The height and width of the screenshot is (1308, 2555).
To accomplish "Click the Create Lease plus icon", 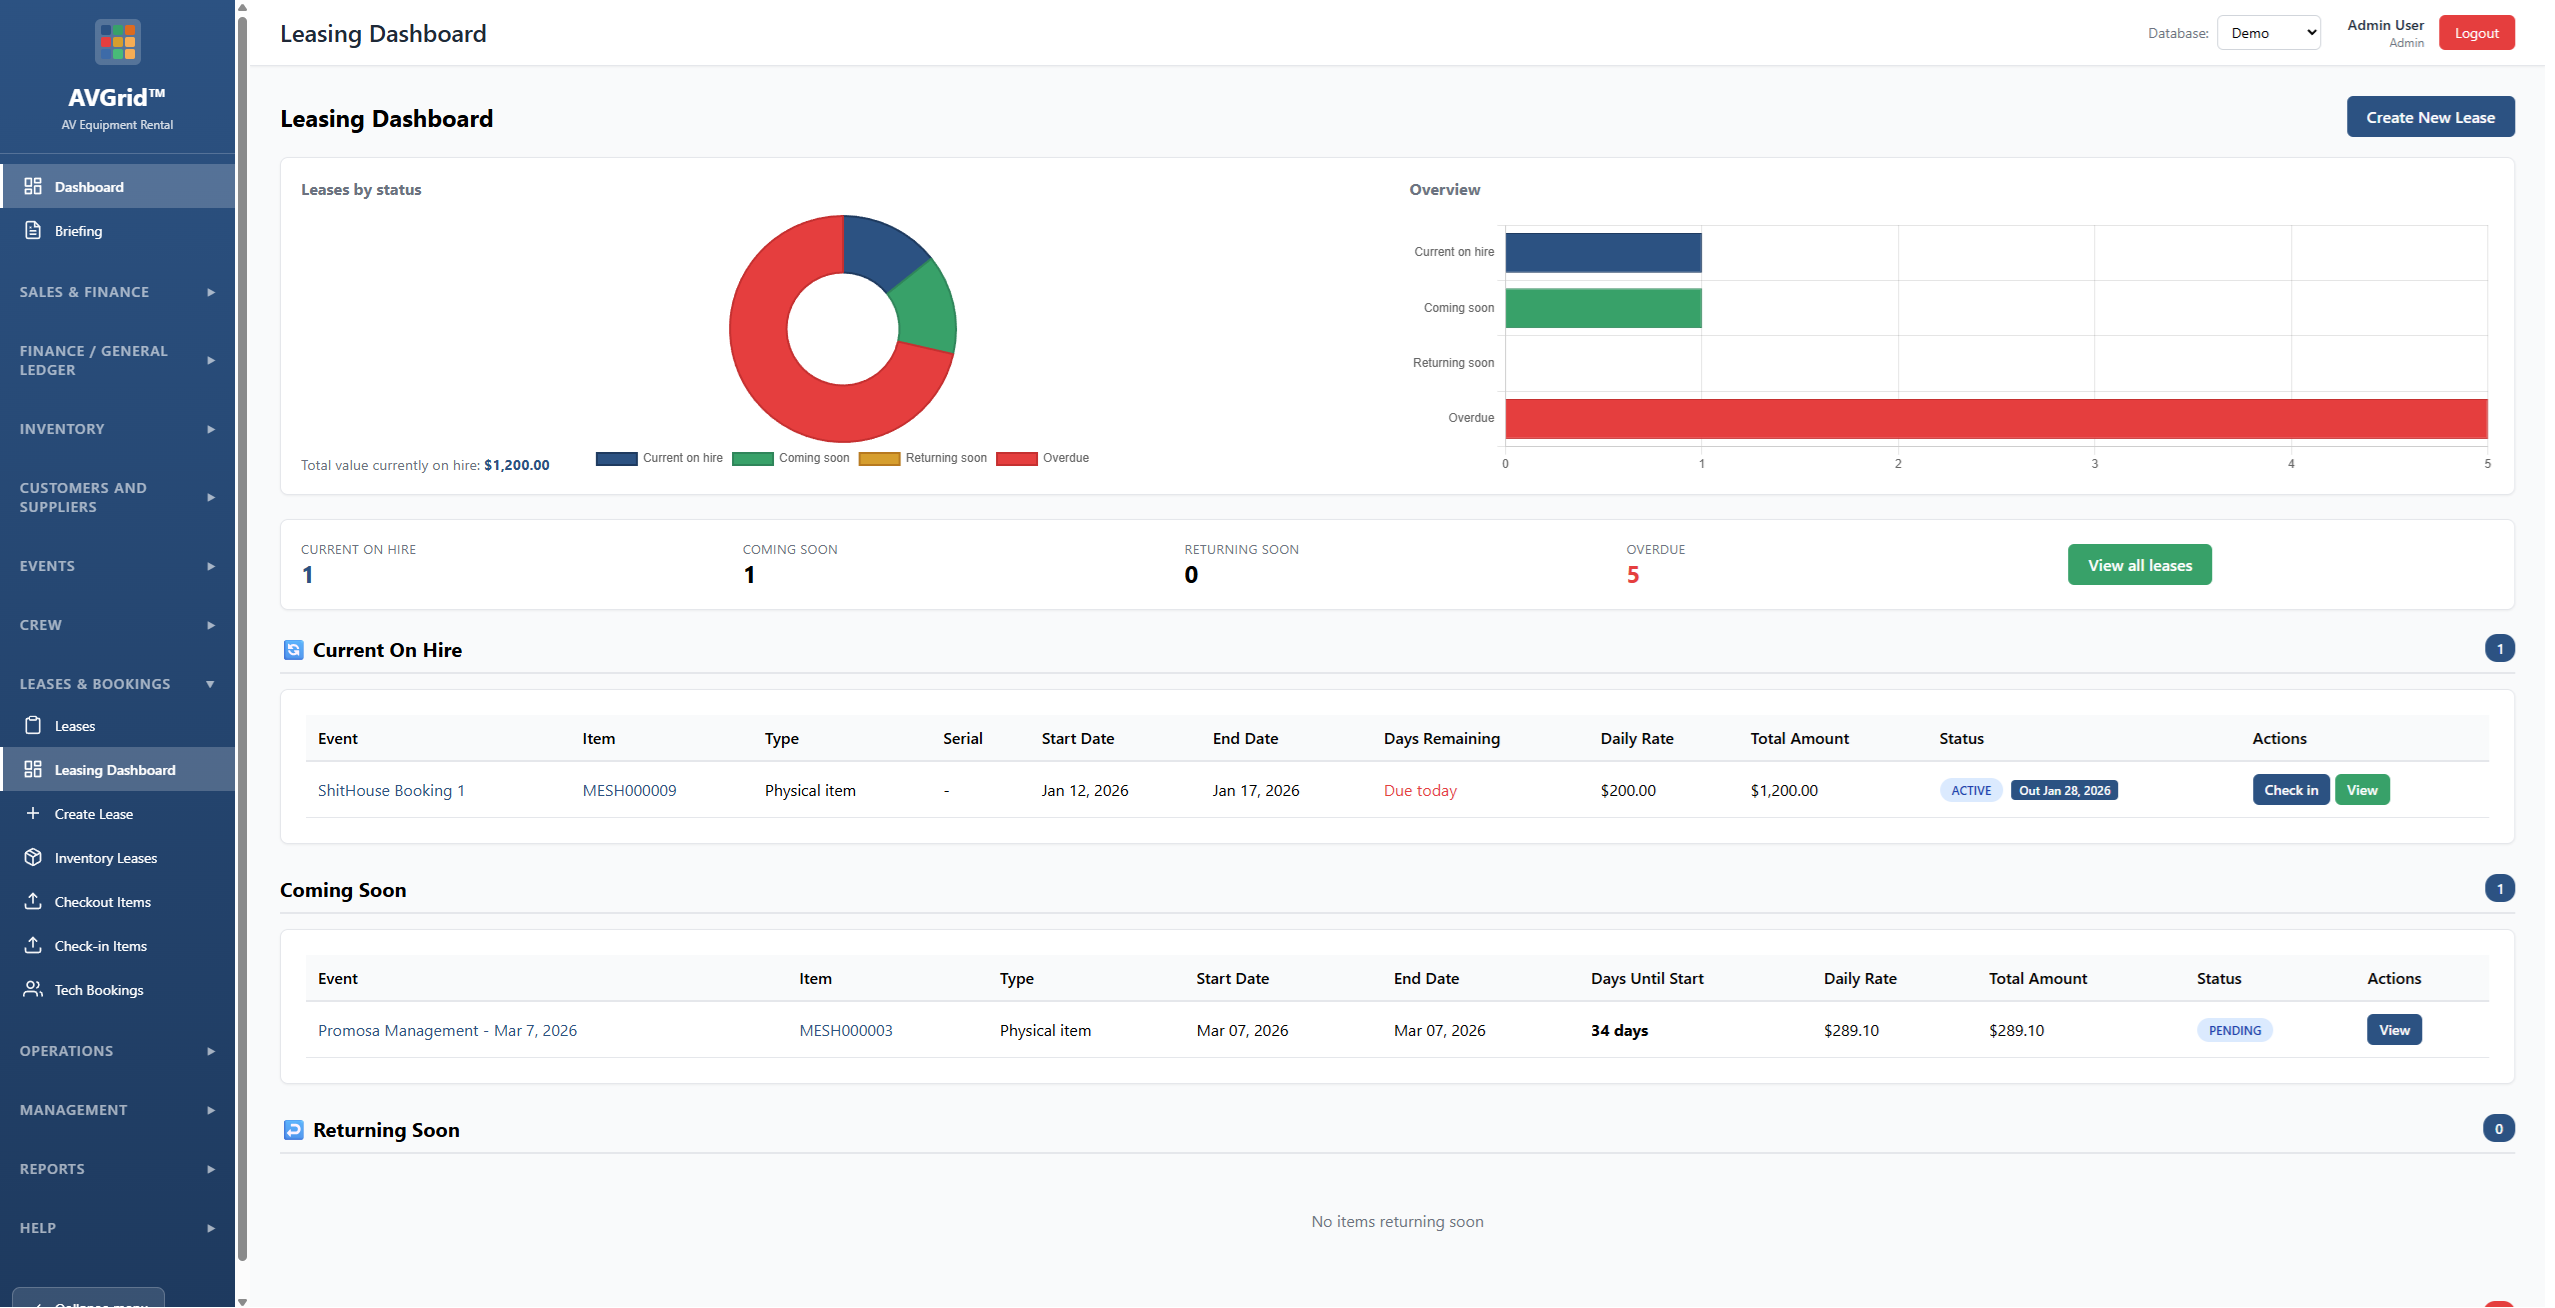I will (33, 813).
